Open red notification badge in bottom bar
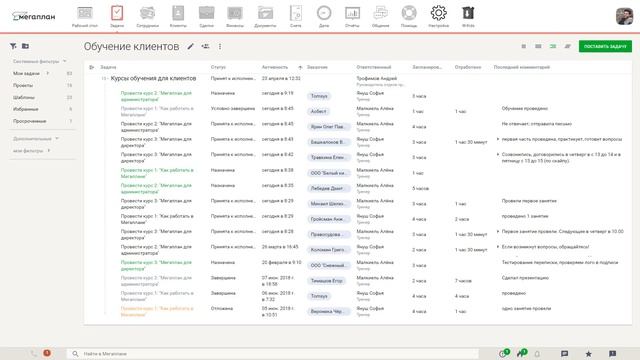640x360 pixels. [47, 353]
